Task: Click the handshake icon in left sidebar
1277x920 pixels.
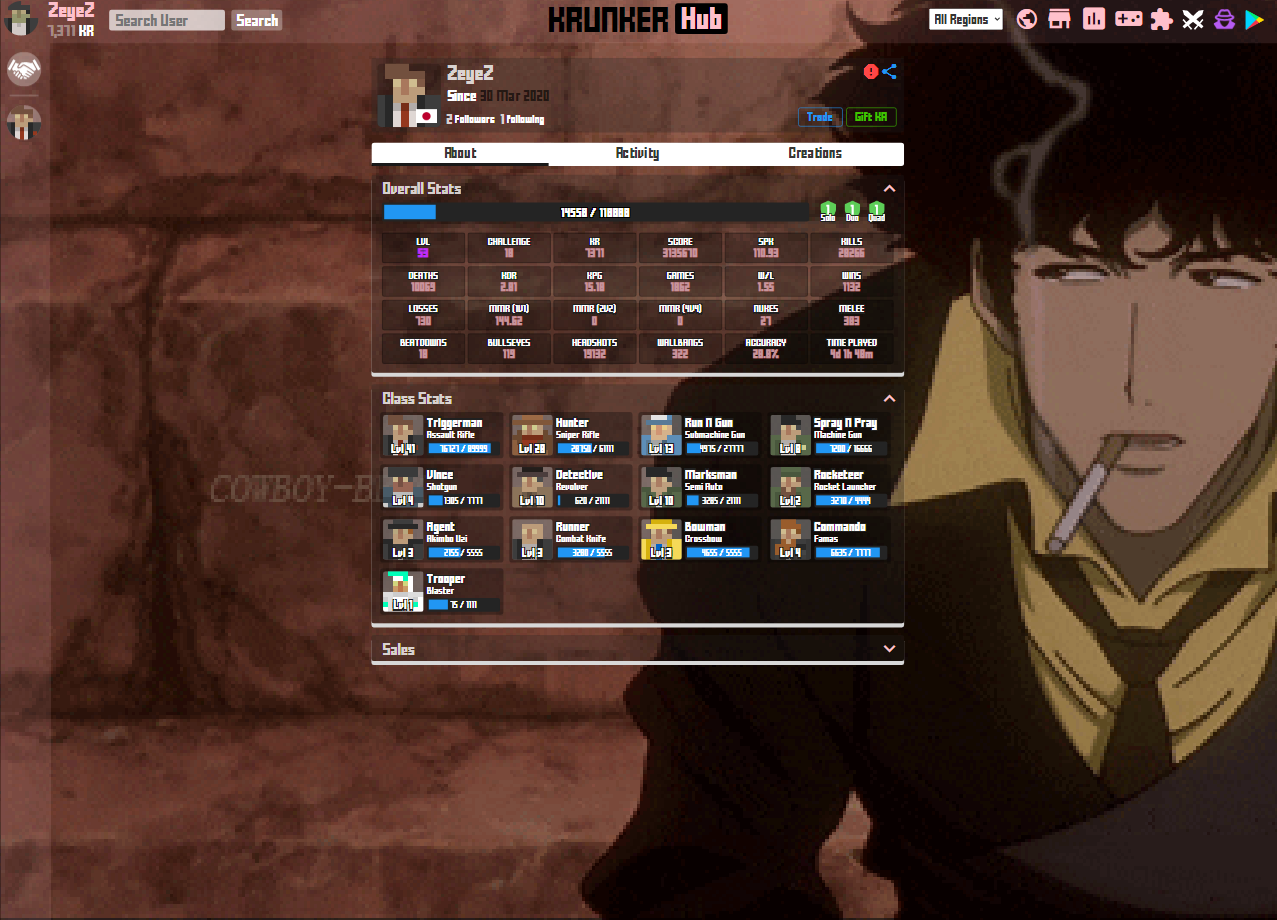Action: 23,69
